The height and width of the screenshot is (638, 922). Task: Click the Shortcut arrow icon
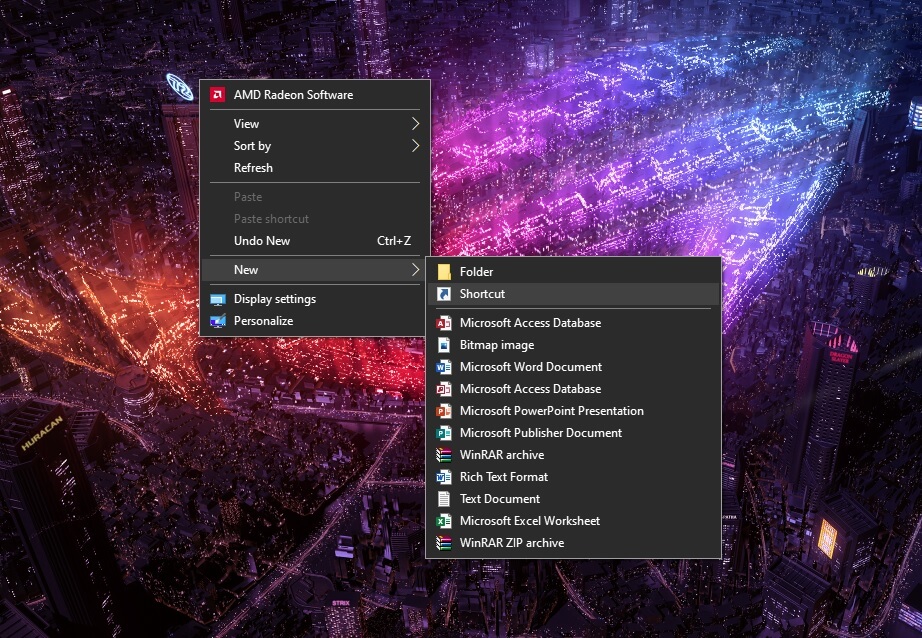pyautogui.click(x=444, y=293)
